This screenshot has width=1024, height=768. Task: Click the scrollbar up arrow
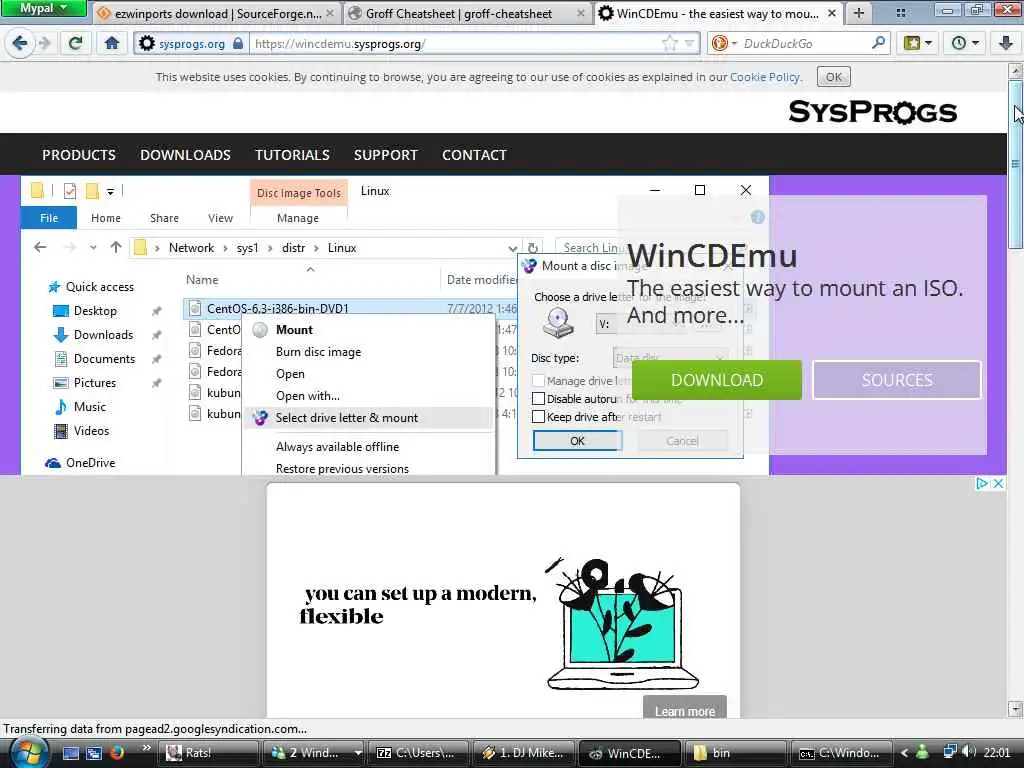[x=1016, y=70]
